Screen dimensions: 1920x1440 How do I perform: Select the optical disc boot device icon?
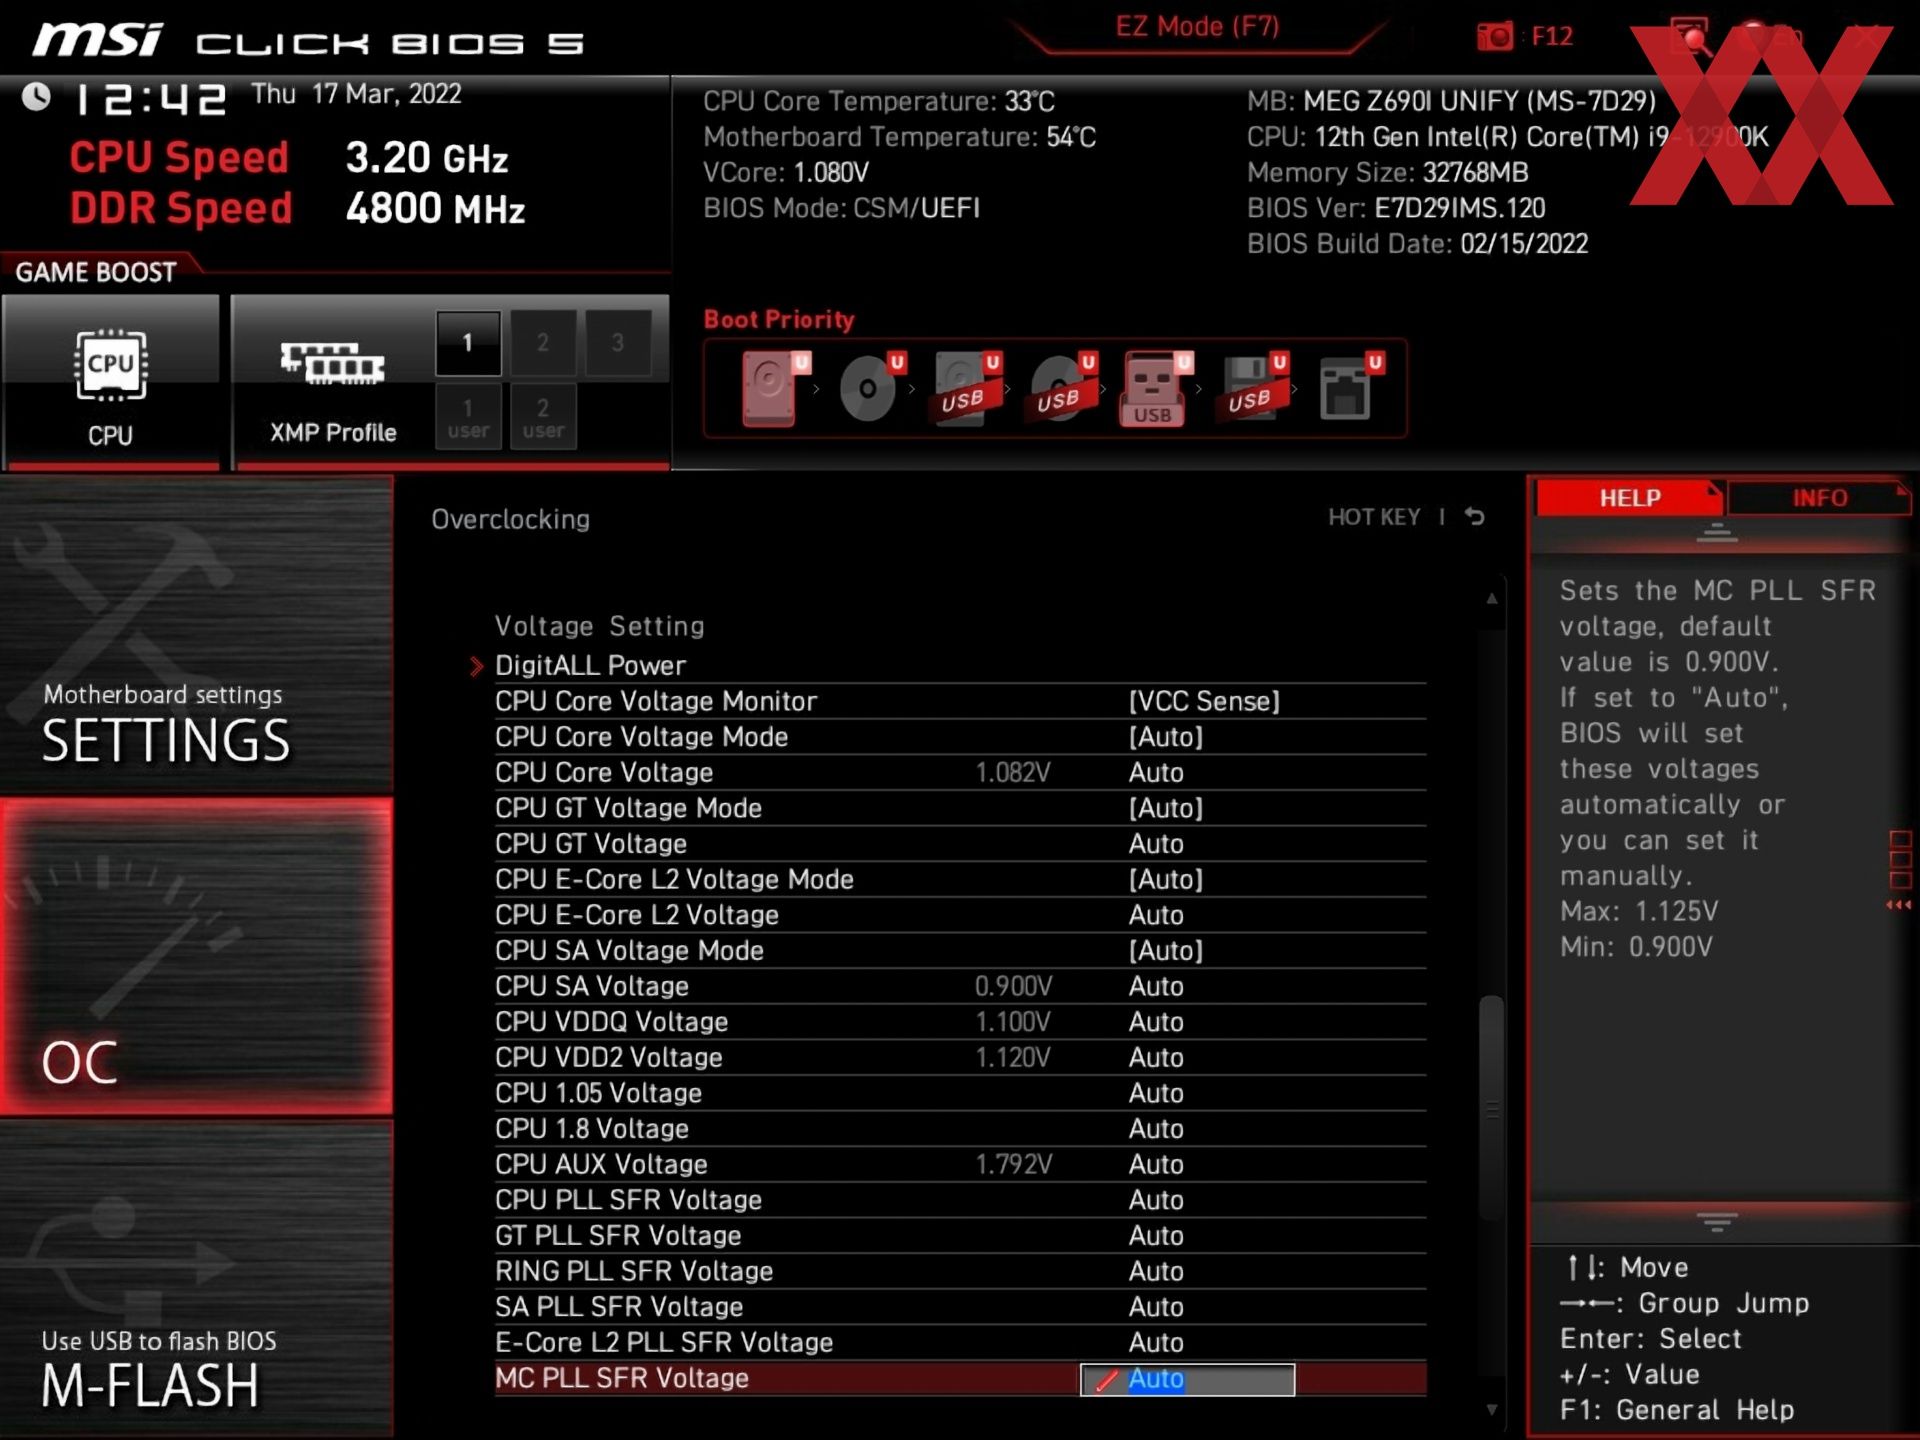click(868, 388)
